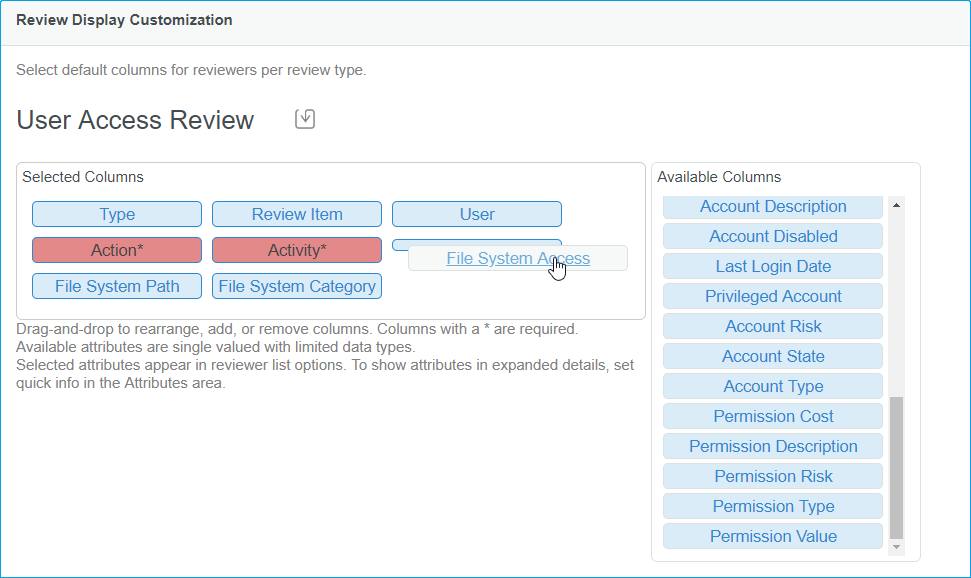Click the Available Columns scroll up arrow
The image size is (971, 578).
pyautogui.click(x=896, y=205)
